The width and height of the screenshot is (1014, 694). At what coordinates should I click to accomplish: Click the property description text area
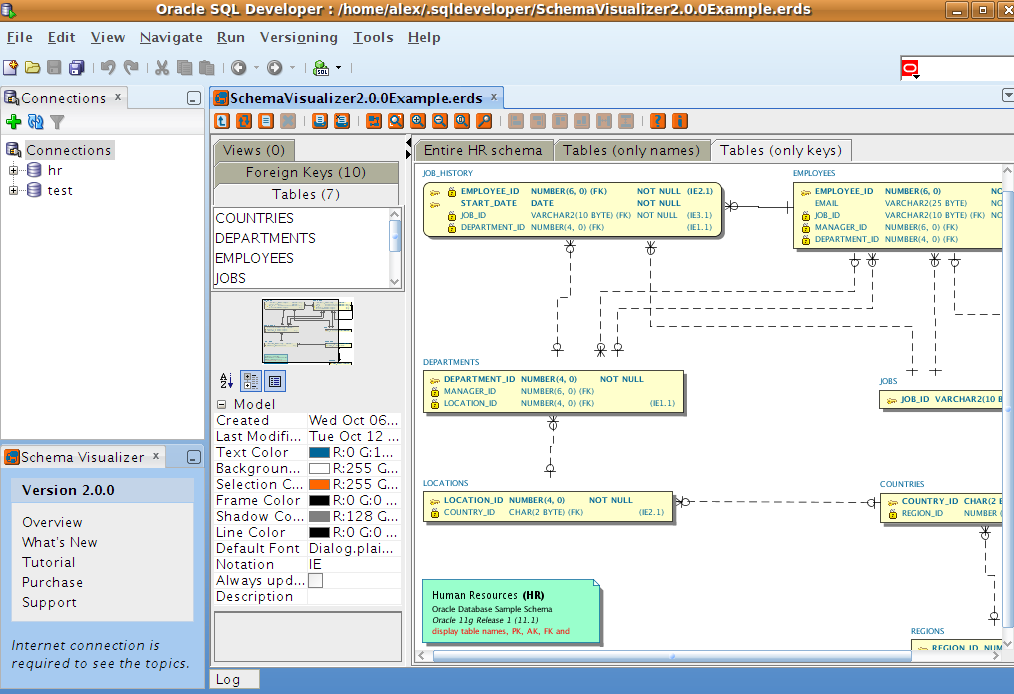(308, 637)
